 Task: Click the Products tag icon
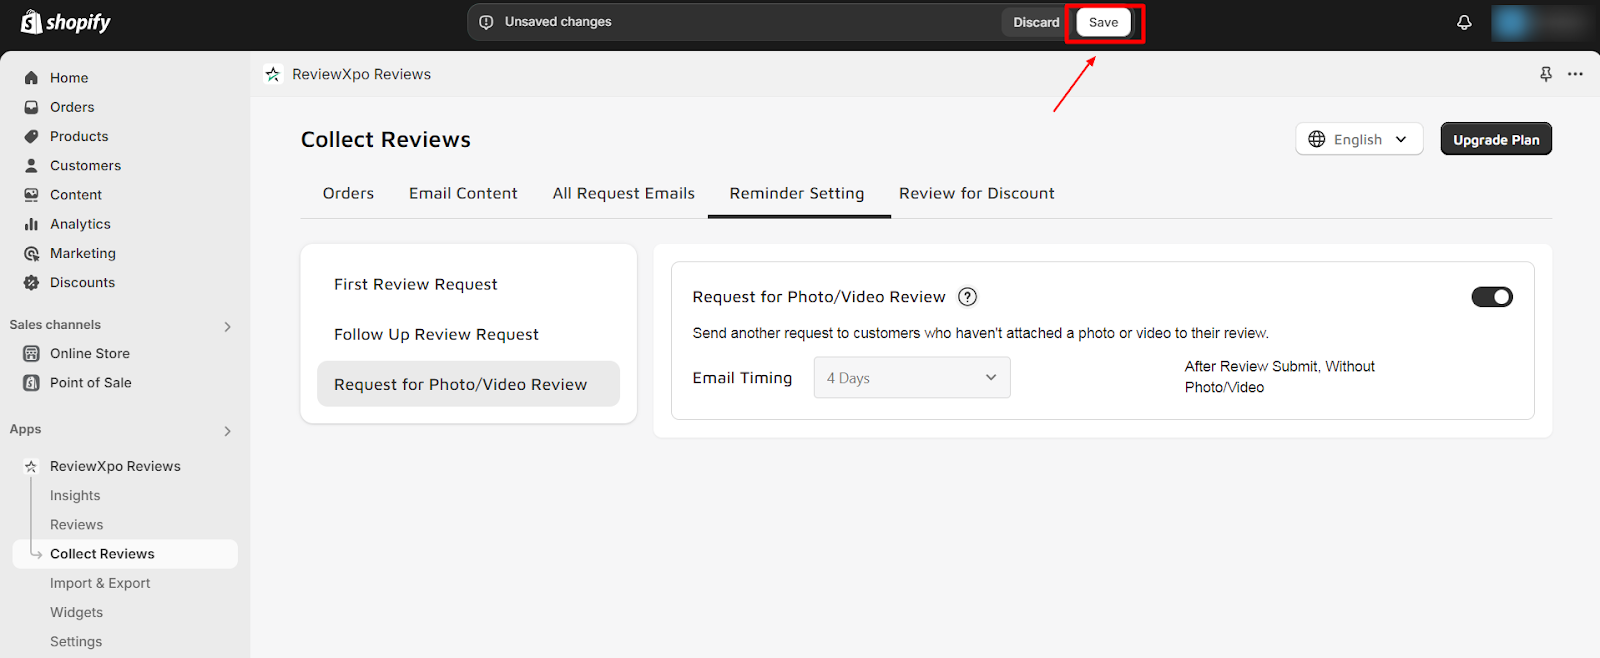tap(31, 136)
